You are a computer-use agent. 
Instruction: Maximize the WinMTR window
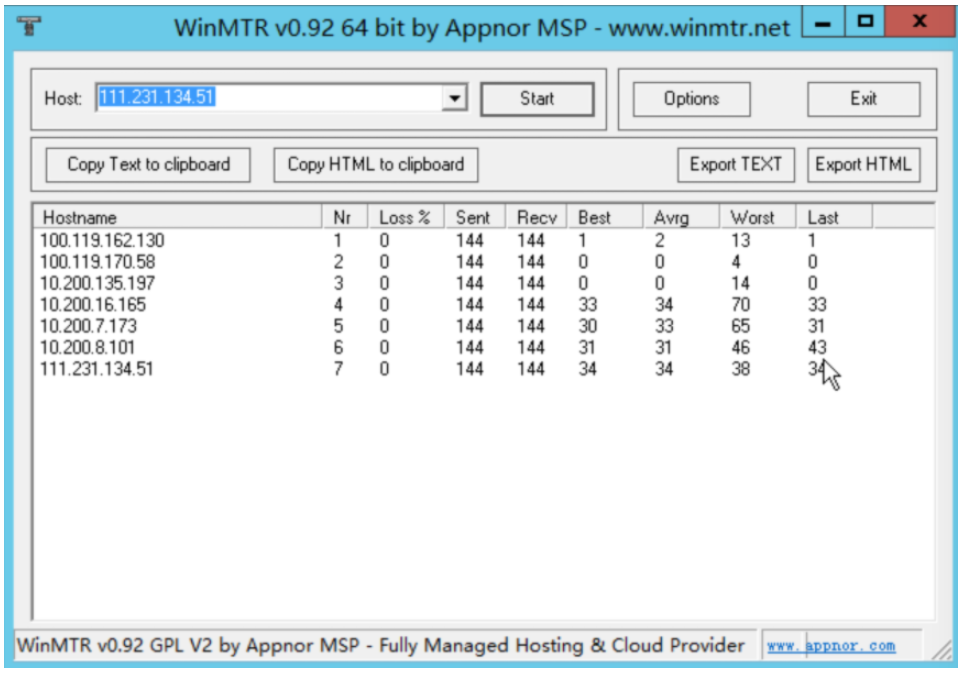[x=865, y=22]
